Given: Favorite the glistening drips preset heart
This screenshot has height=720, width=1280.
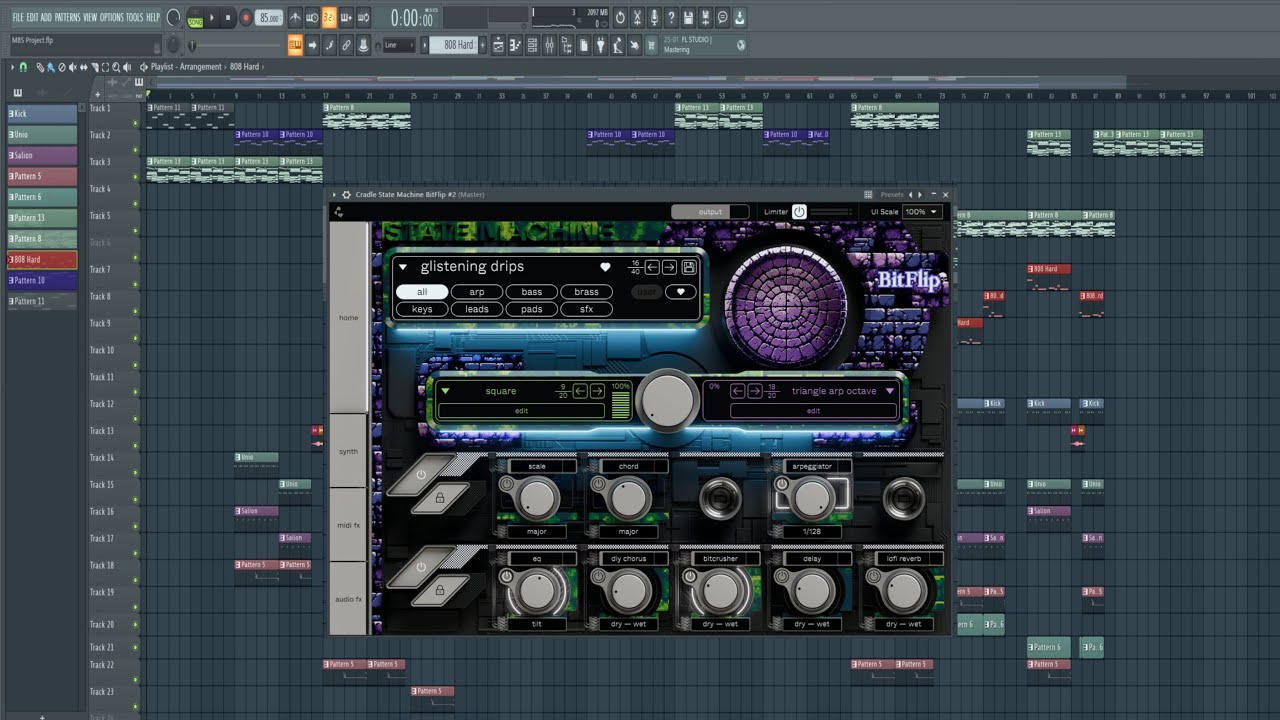Looking at the screenshot, I should pyautogui.click(x=605, y=267).
